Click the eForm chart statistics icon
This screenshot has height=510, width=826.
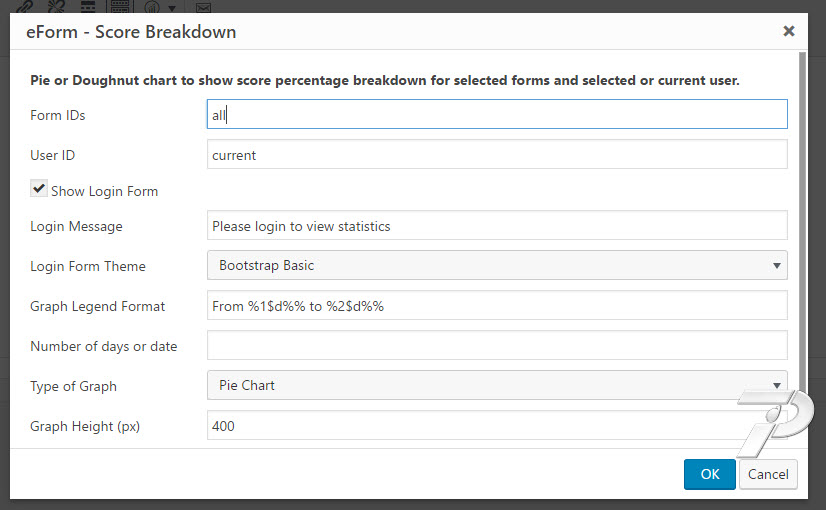tap(152, 6)
